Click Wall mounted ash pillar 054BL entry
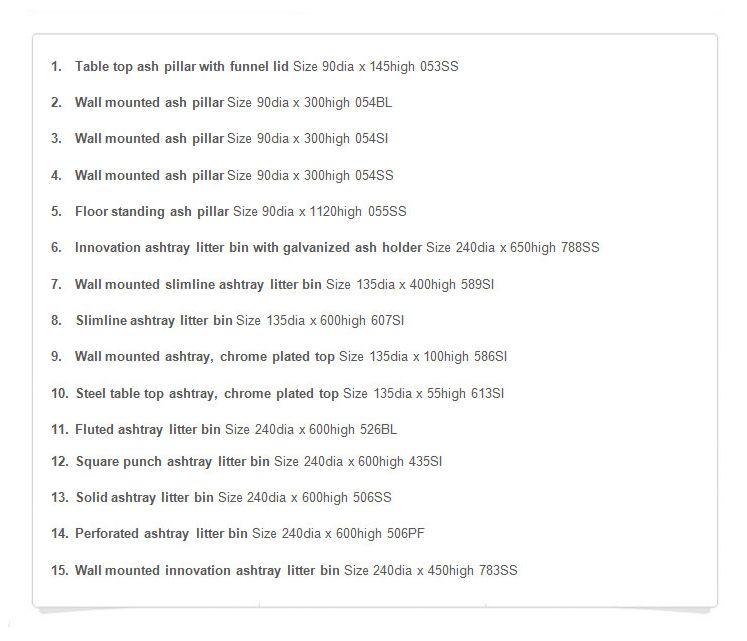This screenshot has width=747, height=641. (222, 102)
